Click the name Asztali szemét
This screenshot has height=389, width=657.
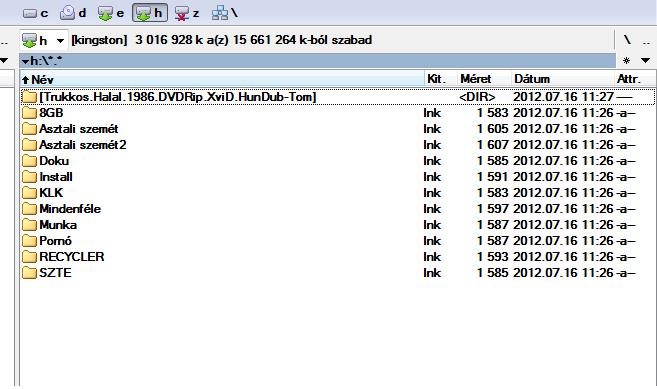click(x=79, y=129)
